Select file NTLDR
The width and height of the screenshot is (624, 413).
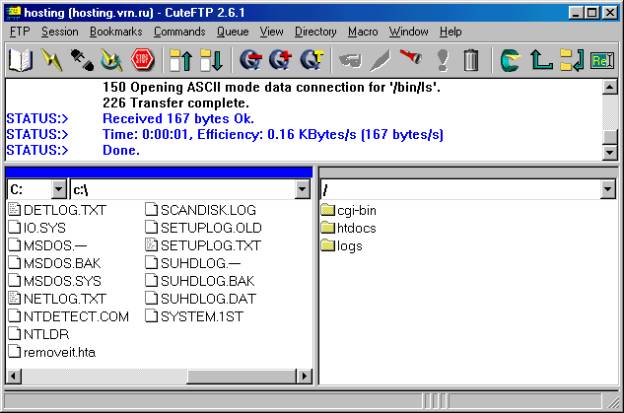[x=39, y=334]
